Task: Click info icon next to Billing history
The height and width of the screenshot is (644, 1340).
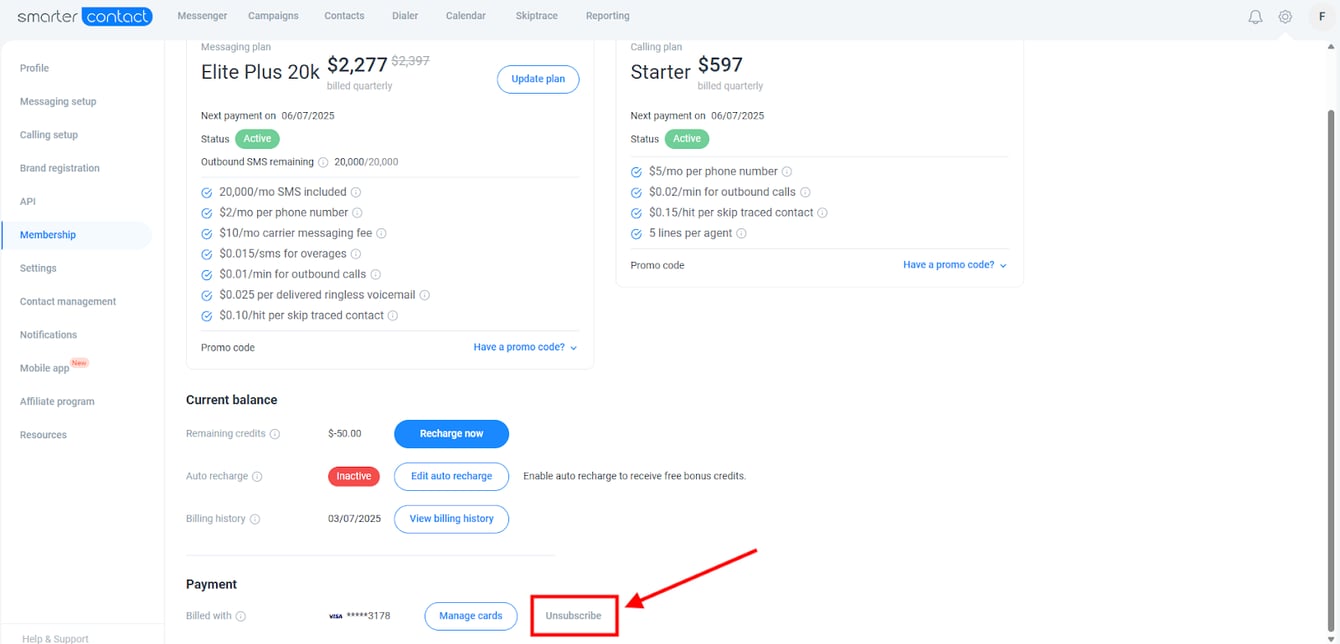Action: coord(255,519)
